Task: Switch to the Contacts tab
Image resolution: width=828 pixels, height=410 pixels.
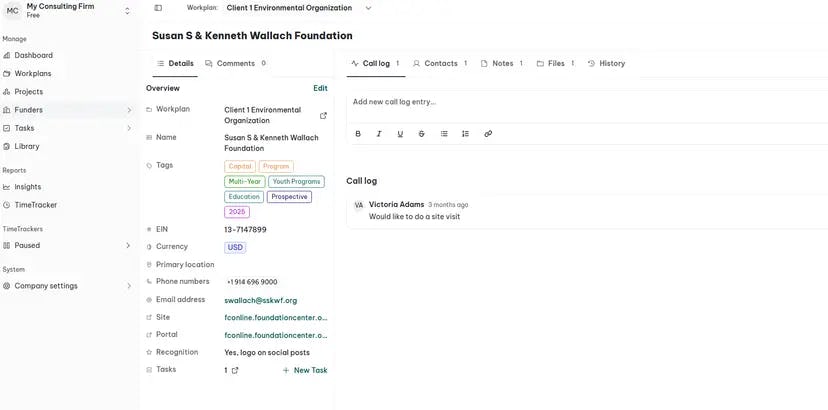Action: coord(440,63)
